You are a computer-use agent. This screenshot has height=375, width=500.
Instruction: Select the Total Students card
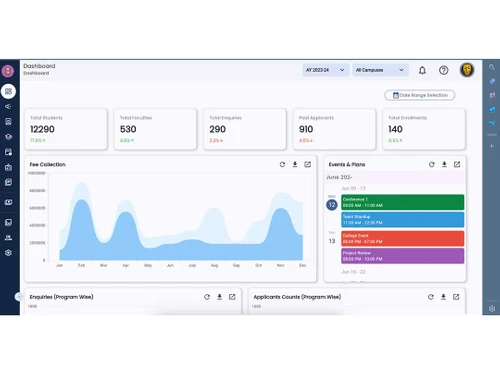(66, 129)
